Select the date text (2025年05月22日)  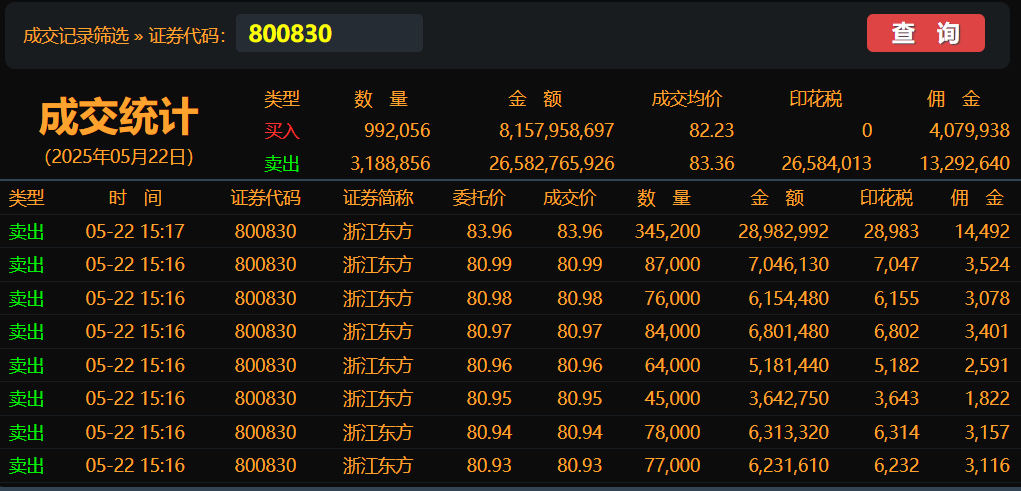click(x=119, y=158)
